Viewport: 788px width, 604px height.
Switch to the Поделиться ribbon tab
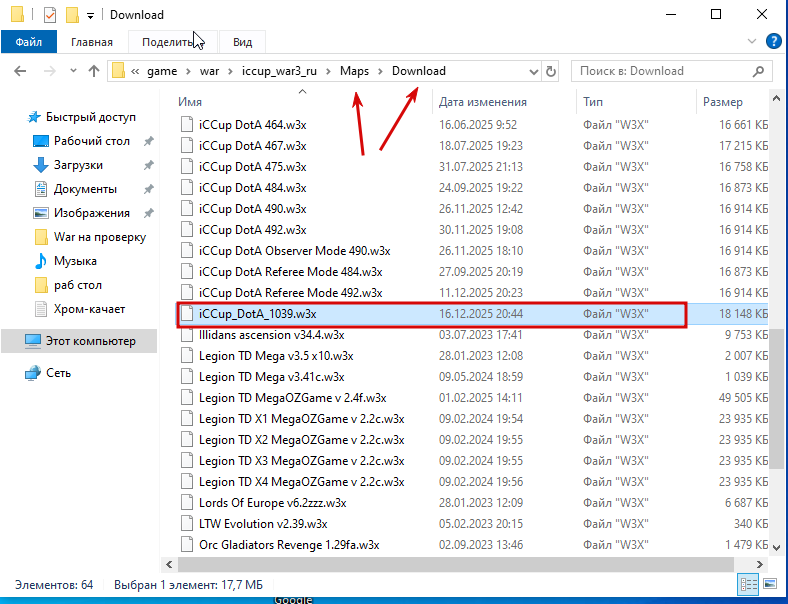(x=172, y=42)
